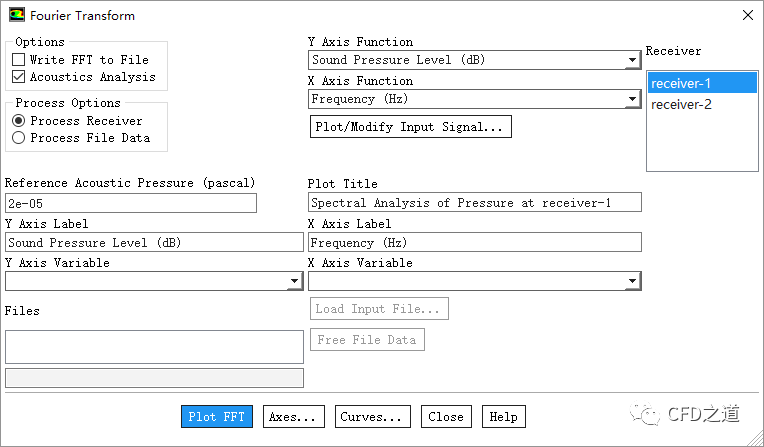Open the Axes settings button
The height and width of the screenshot is (447, 764).
[294, 417]
